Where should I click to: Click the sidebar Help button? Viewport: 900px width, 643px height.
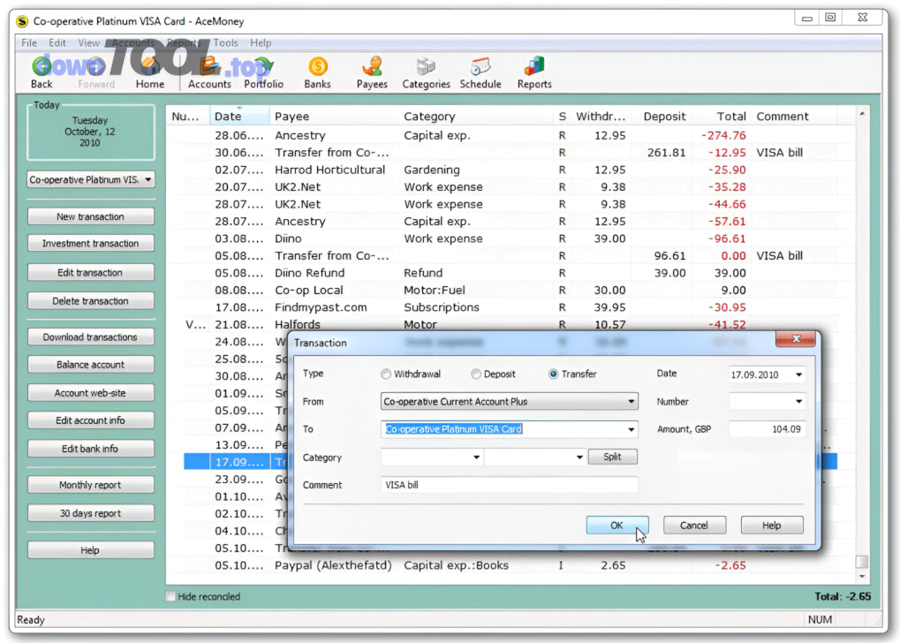(x=91, y=550)
